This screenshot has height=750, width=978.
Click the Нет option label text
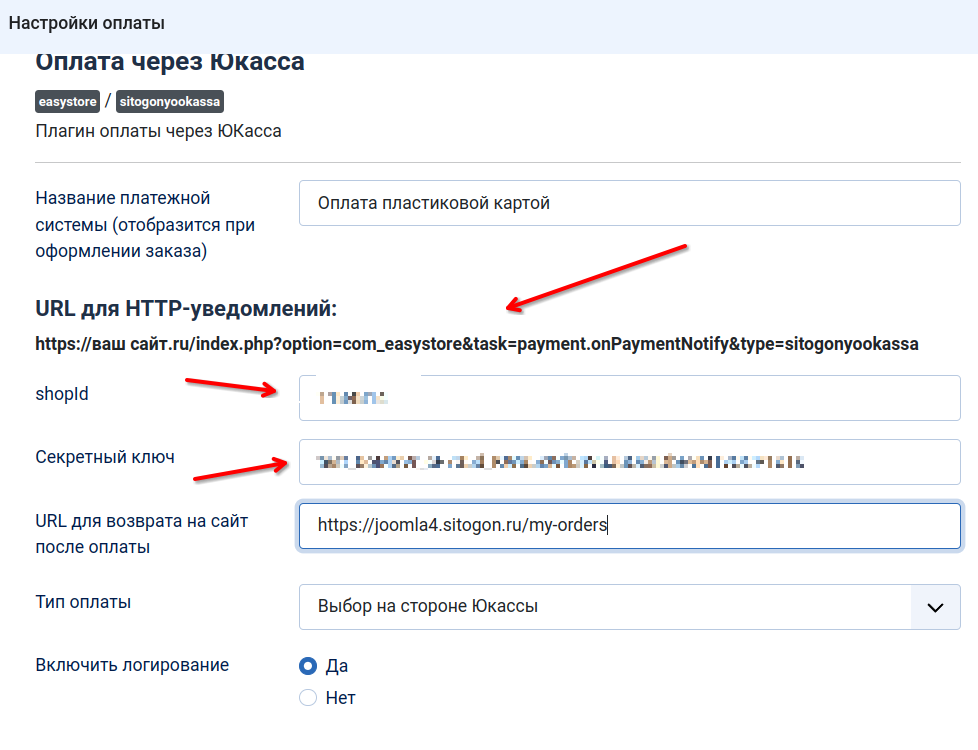click(341, 698)
